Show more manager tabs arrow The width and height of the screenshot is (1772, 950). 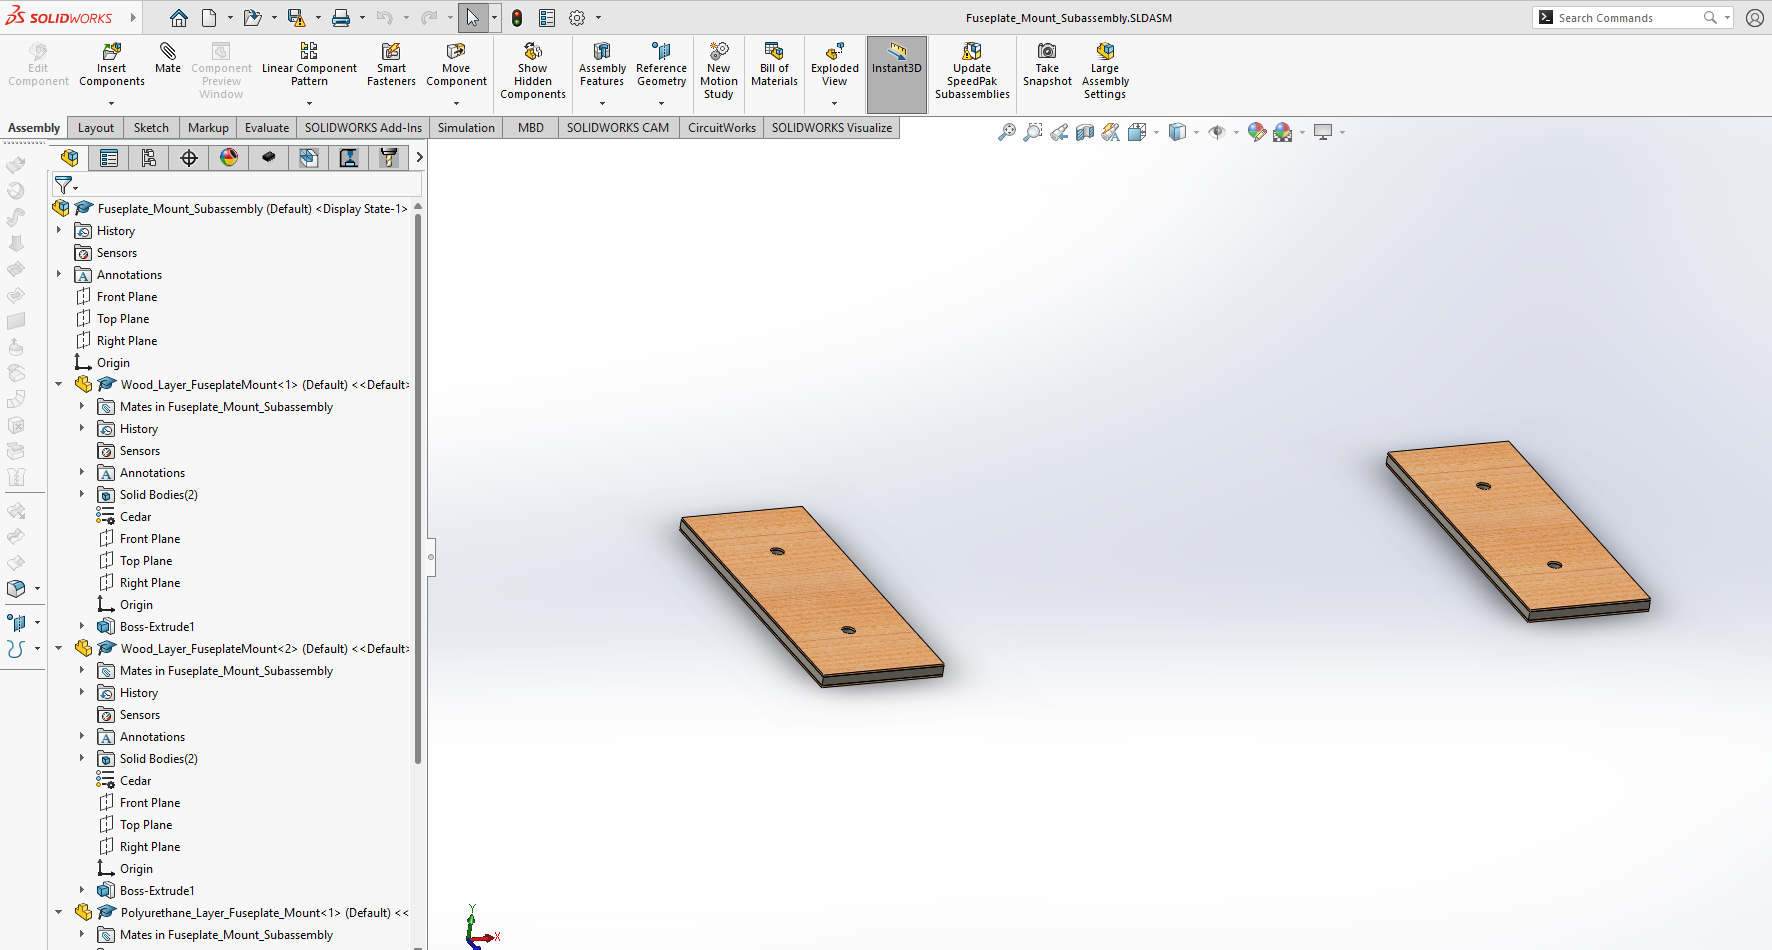[419, 158]
